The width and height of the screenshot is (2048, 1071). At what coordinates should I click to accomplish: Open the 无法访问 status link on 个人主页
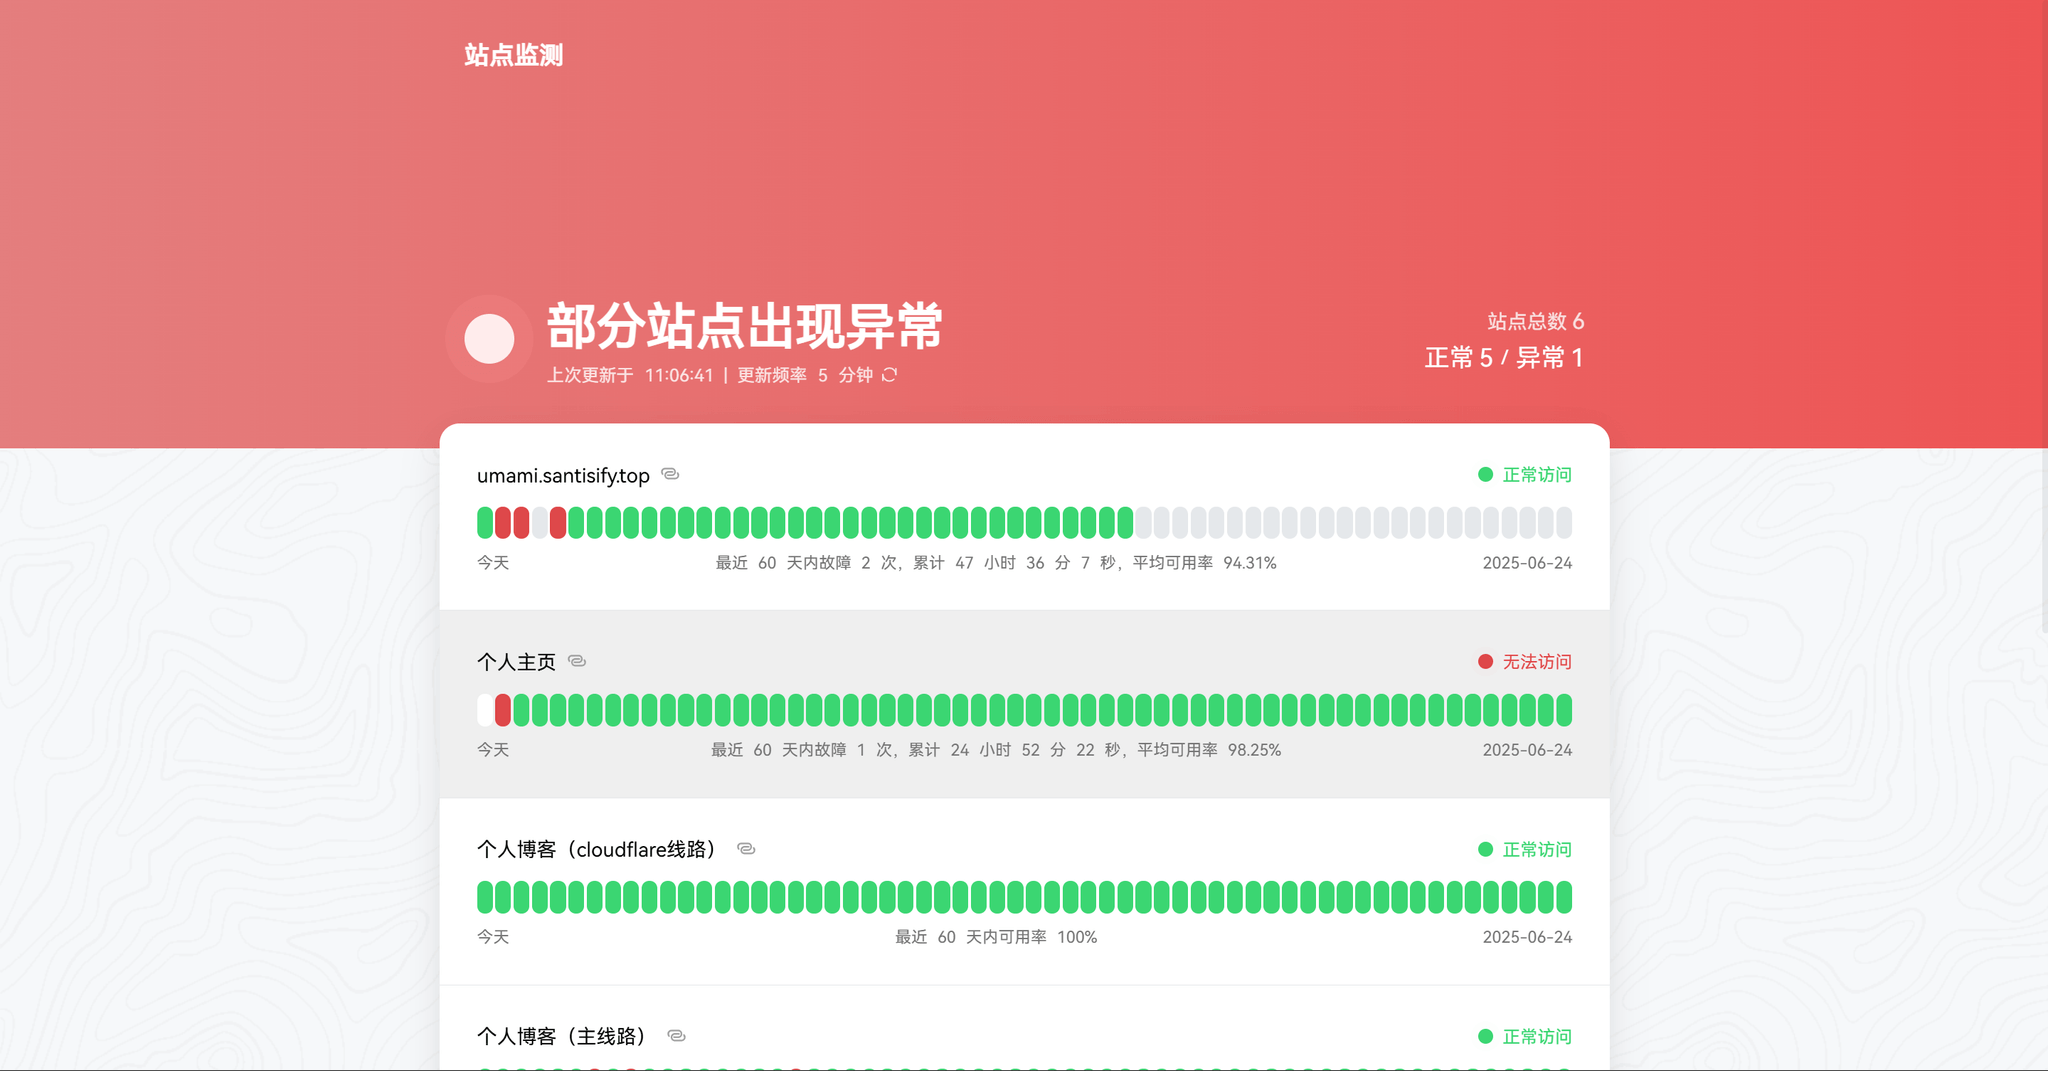pyautogui.click(x=1535, y=661)
